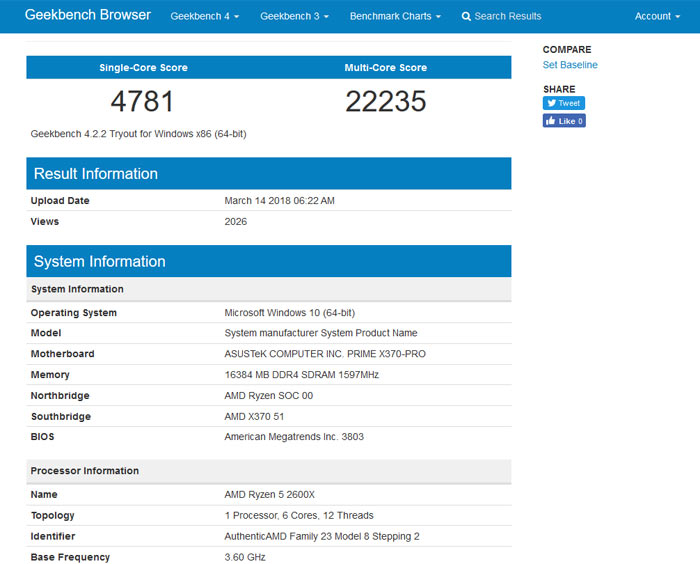The image size is (700, 564).
Task: Select the single-core score 4781
Action: [x=142, y=101]
